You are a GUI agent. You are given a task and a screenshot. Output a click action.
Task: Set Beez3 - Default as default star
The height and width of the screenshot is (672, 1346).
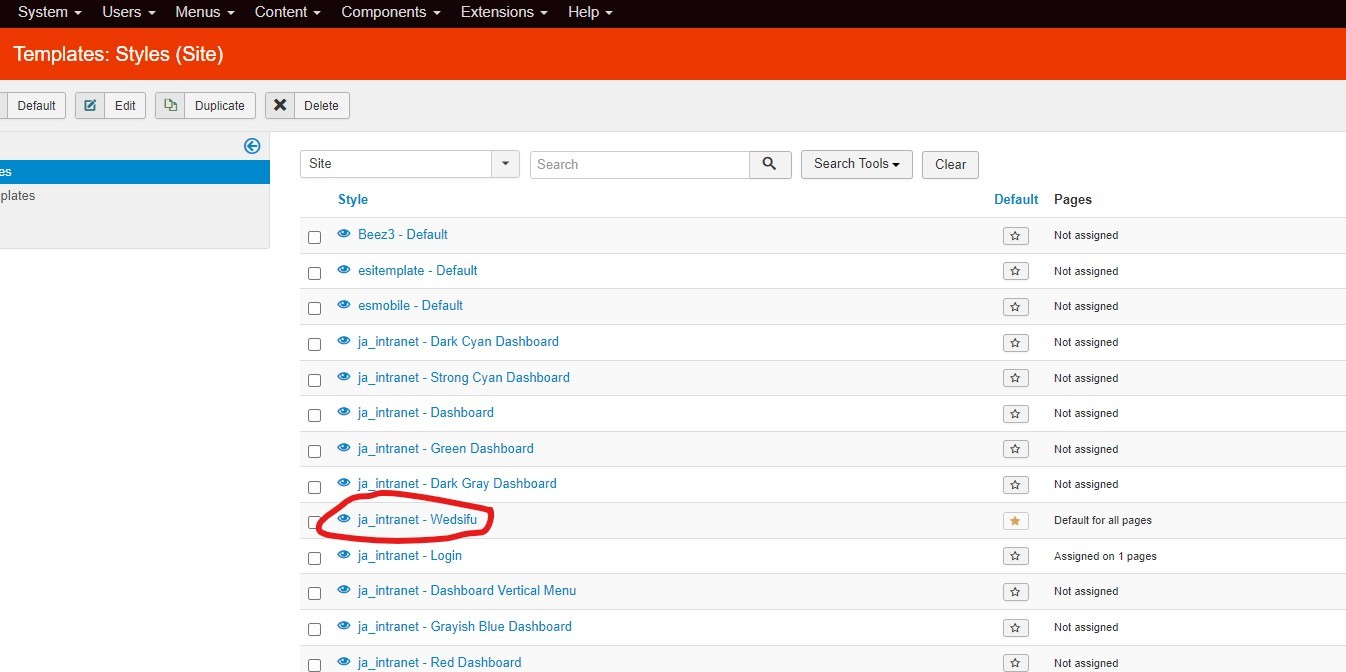coord(1015,236)
